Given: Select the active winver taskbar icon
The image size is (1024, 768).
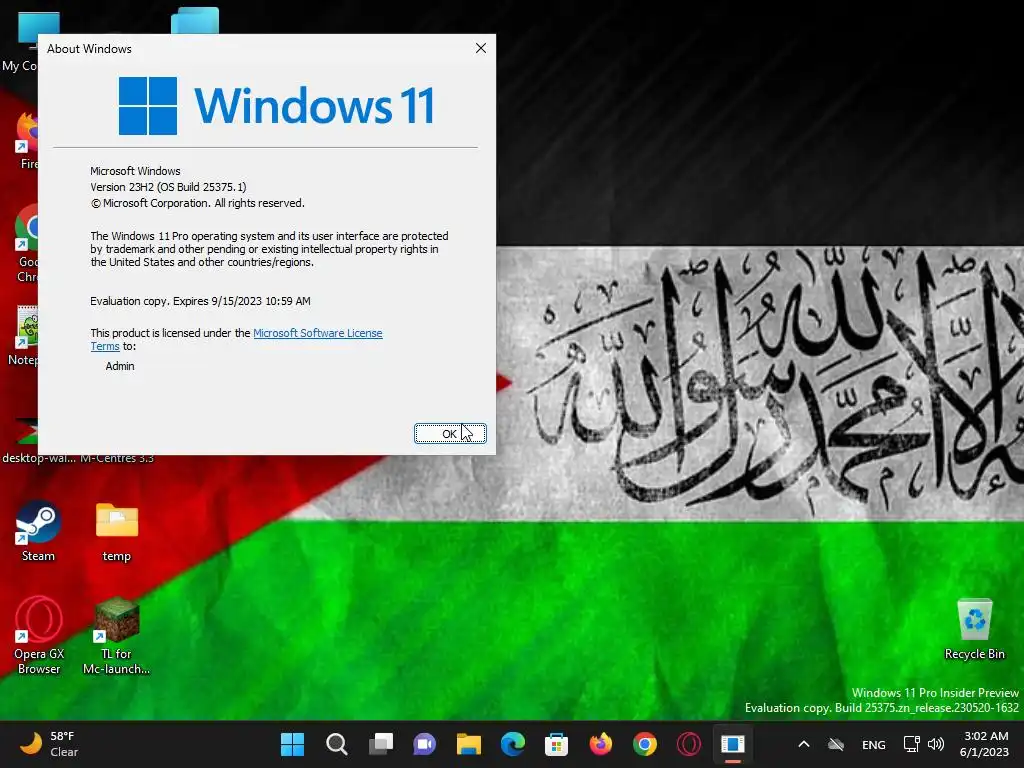Looking at the screenshot, I should [733, 744].
